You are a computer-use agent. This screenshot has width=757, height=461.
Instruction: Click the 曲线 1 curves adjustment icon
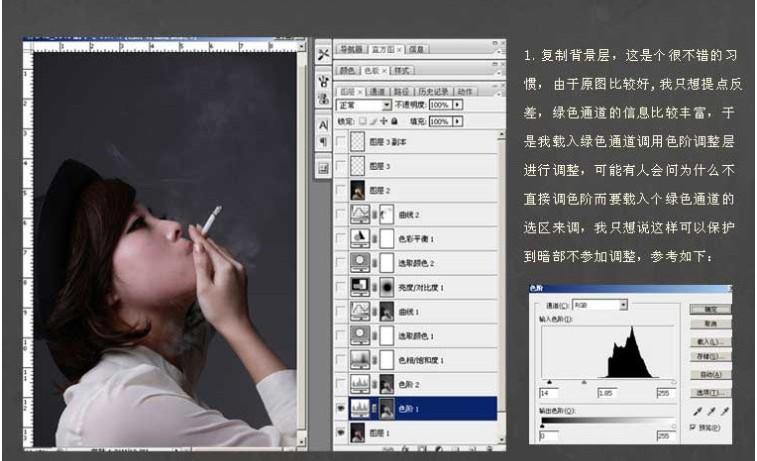(x=360, y=311)
